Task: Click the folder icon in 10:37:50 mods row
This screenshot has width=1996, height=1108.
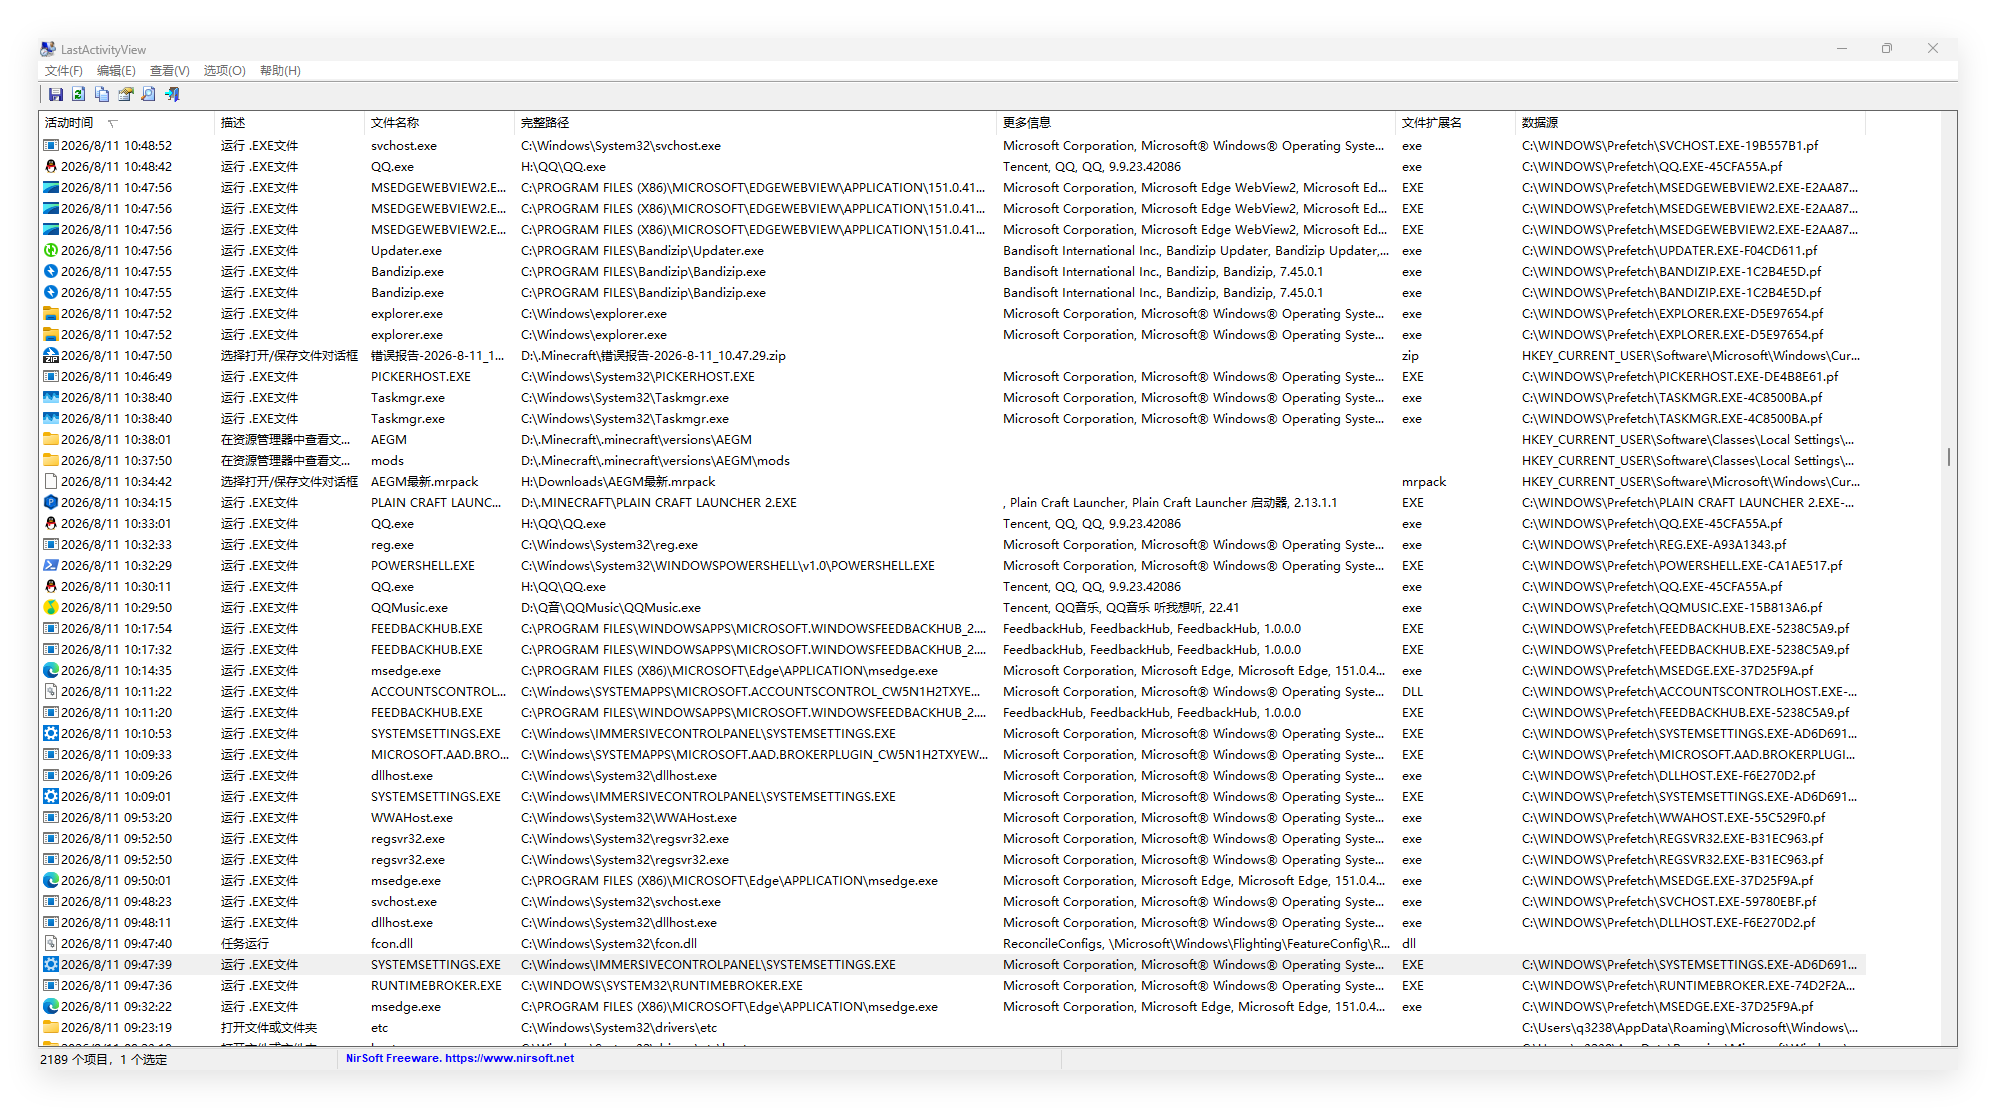Action: point(51,461)
